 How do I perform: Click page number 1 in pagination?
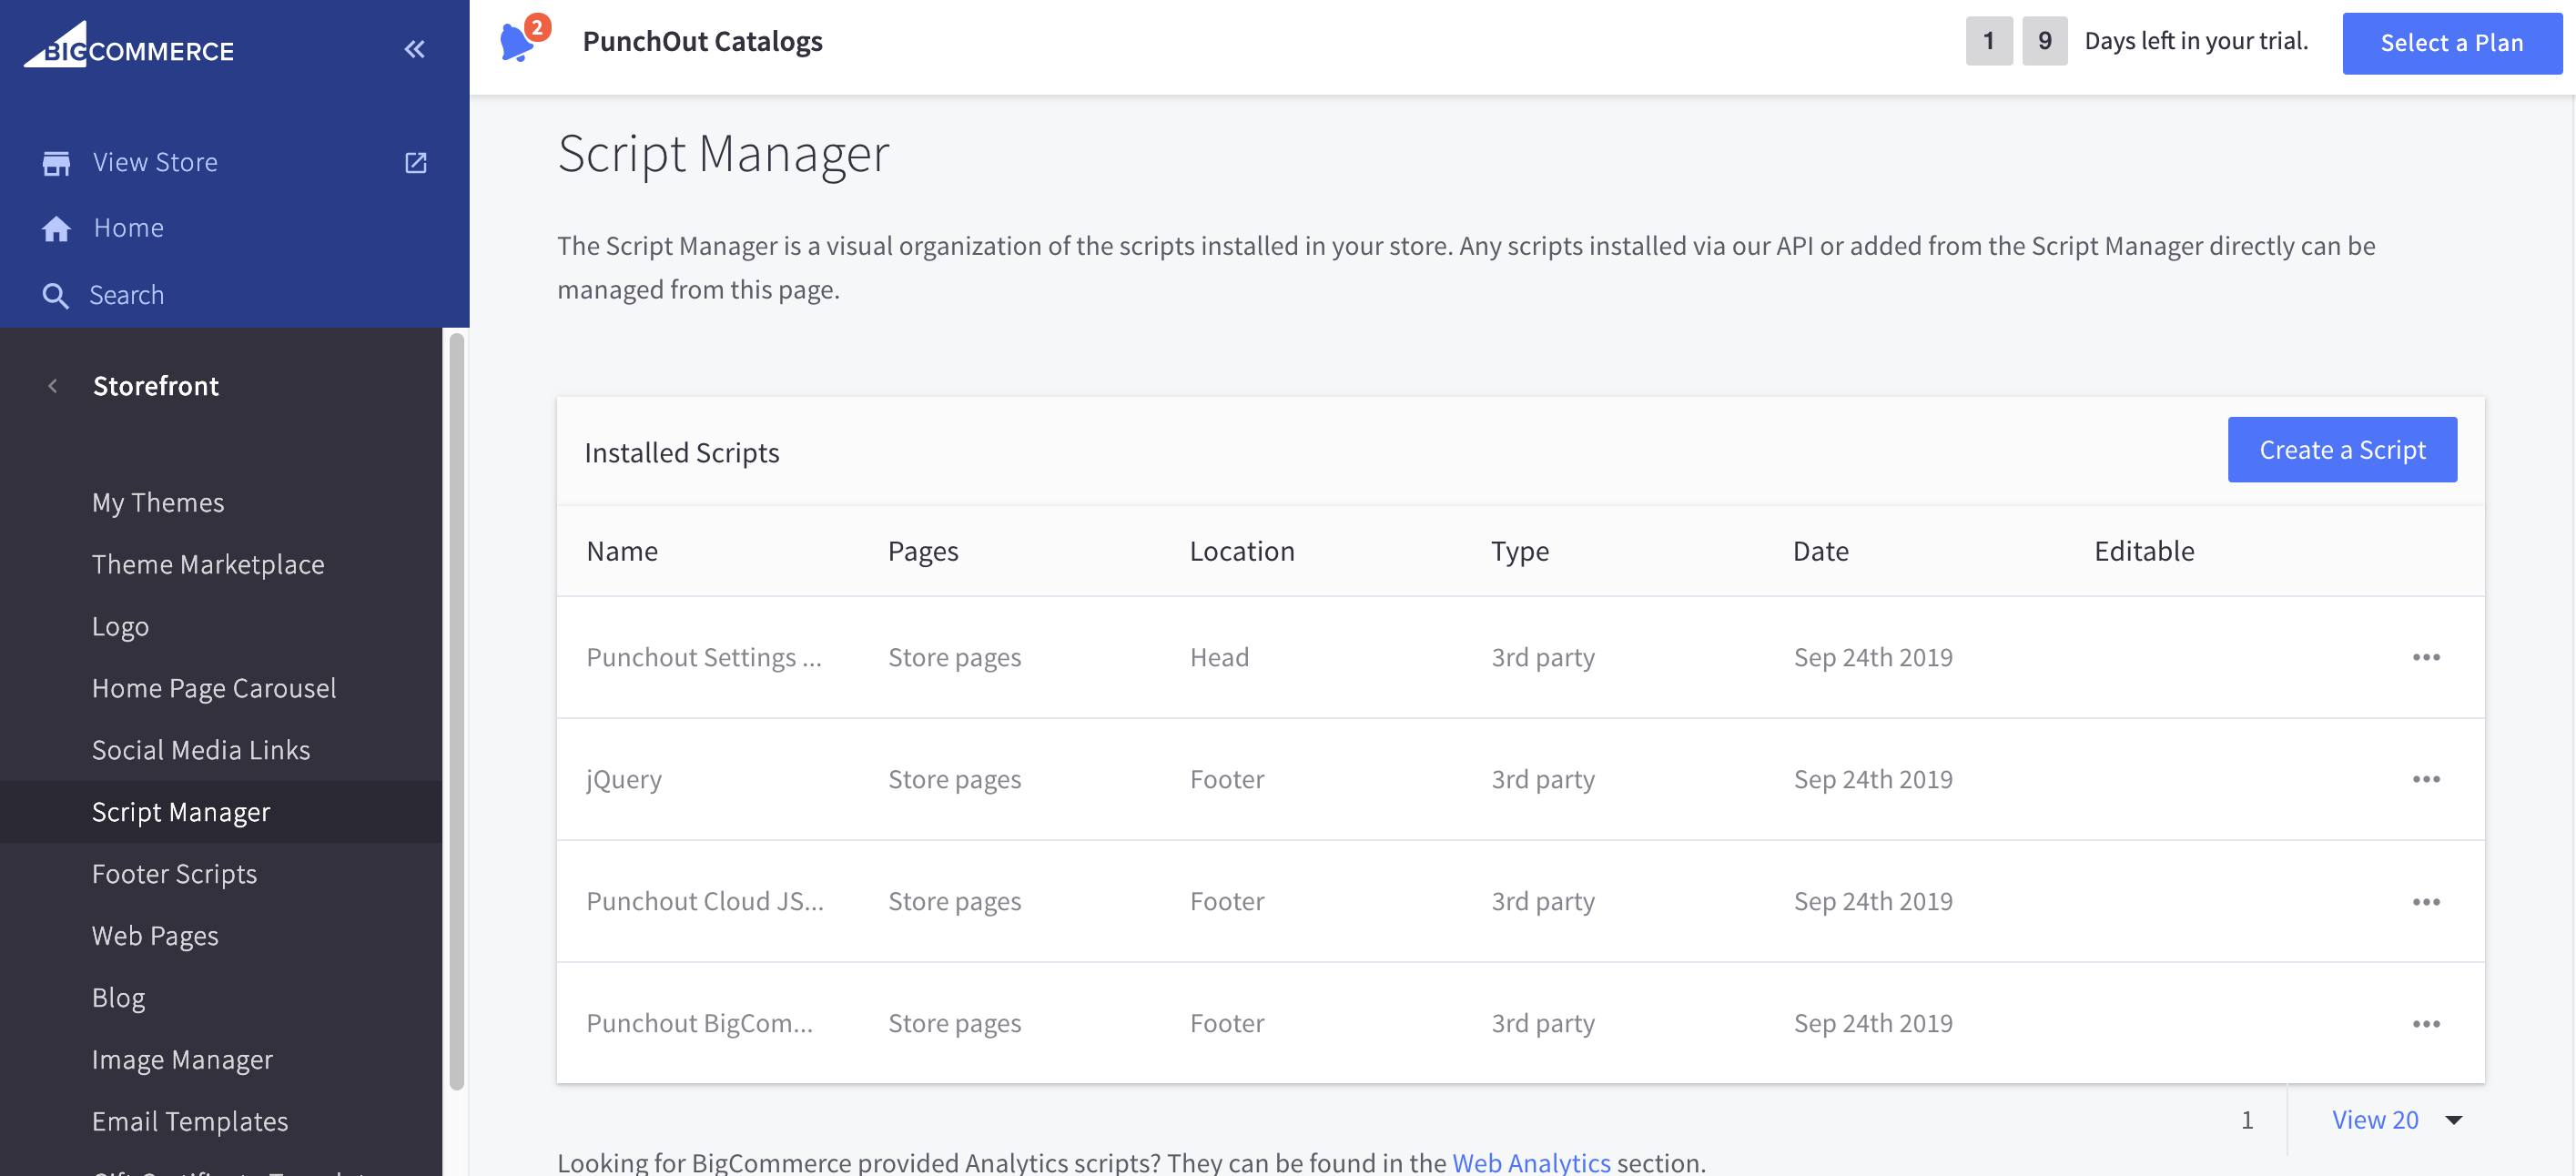2247,1119
